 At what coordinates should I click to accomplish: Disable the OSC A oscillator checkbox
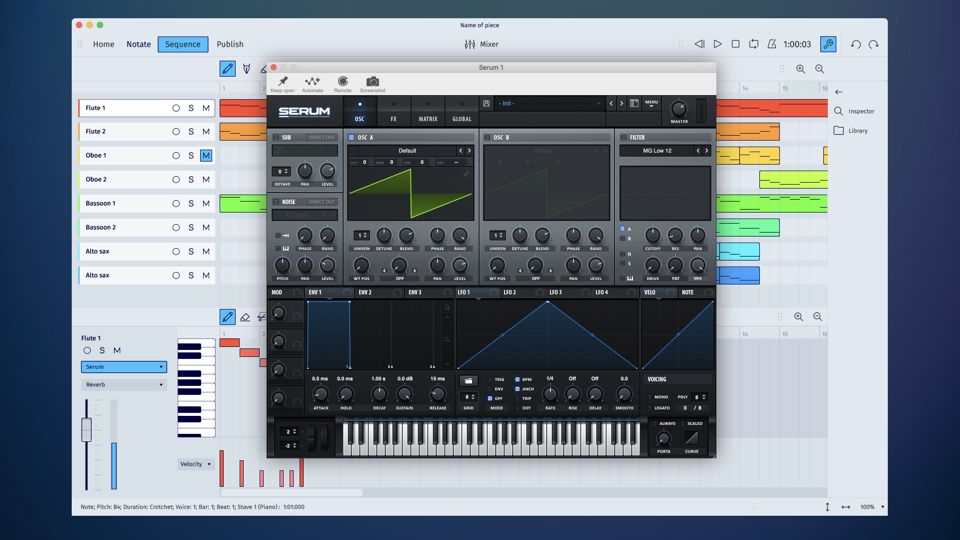(351, 138)
